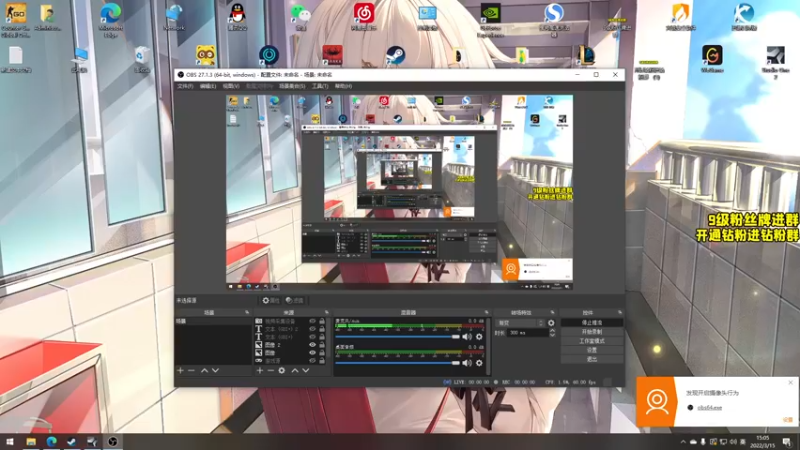This screenshot has height=450, width=800.
Task: Toggle lock on 视频采集设备 source
Action: [322, 321]
